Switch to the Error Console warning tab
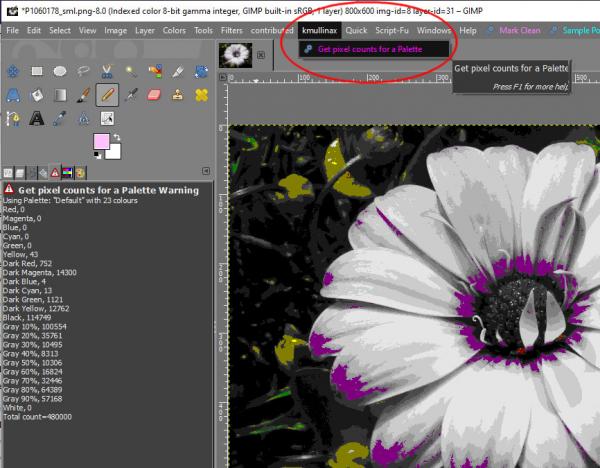600x468 pixels. pyautogui.click(x=55, y=173)
